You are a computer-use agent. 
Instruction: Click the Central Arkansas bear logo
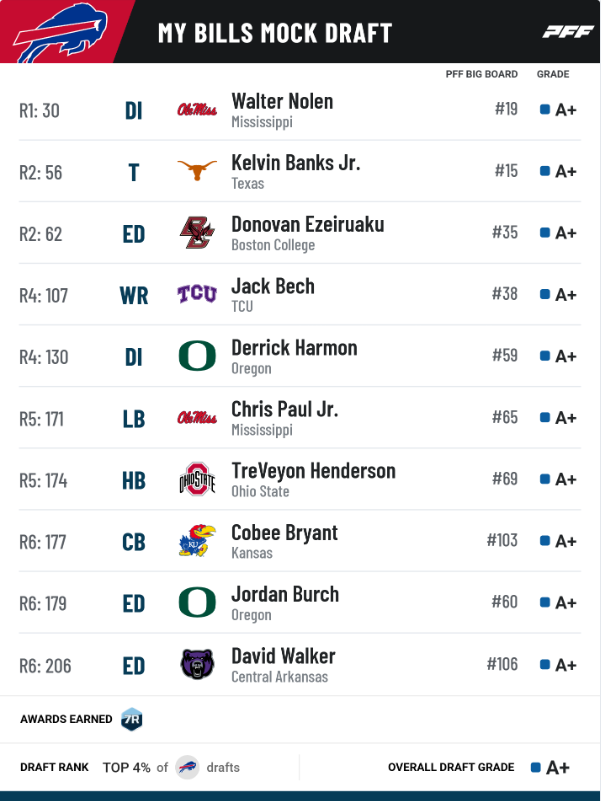click(x=197, y=664)
